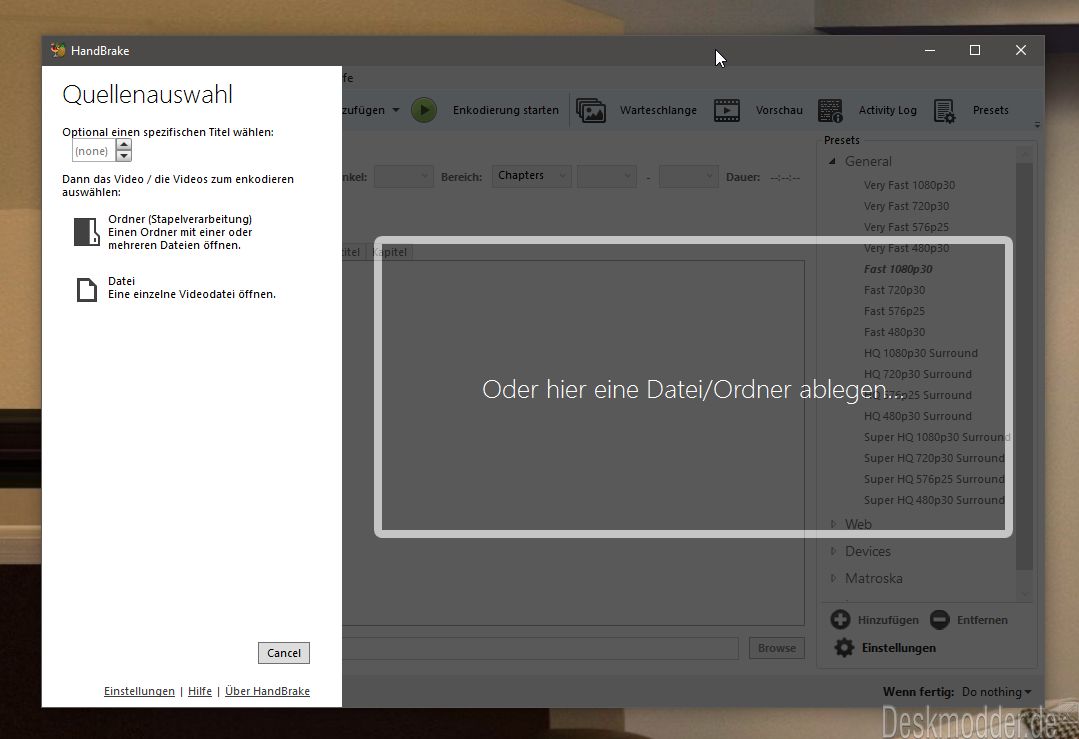Open the Activity Log icon
Viewport: 1079px width, 739px height.
(830, 110)
